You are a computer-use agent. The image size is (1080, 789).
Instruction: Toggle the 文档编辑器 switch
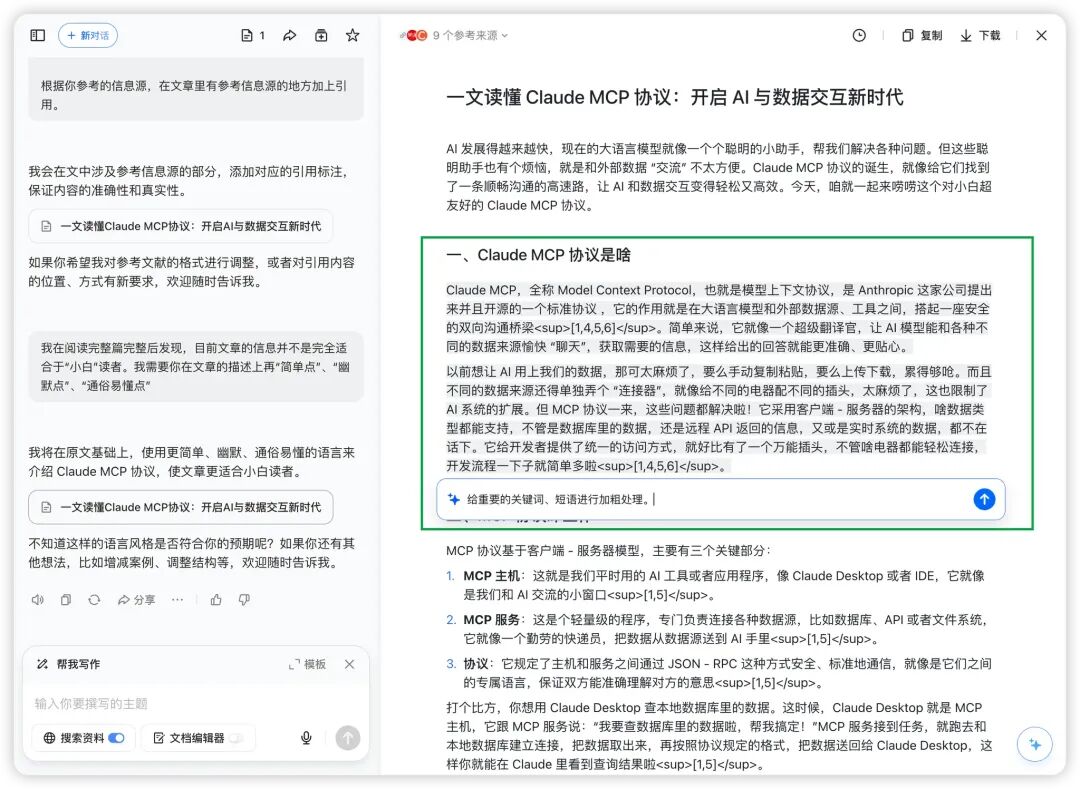236,737
